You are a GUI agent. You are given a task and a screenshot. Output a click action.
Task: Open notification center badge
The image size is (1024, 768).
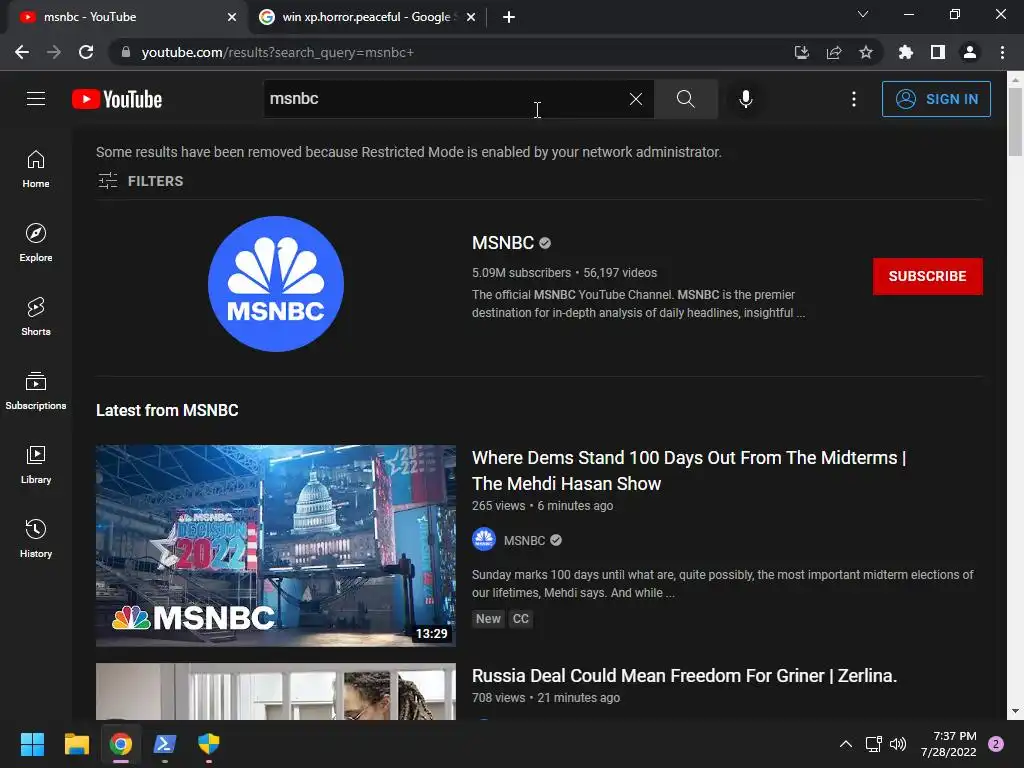tap(996, 744)
